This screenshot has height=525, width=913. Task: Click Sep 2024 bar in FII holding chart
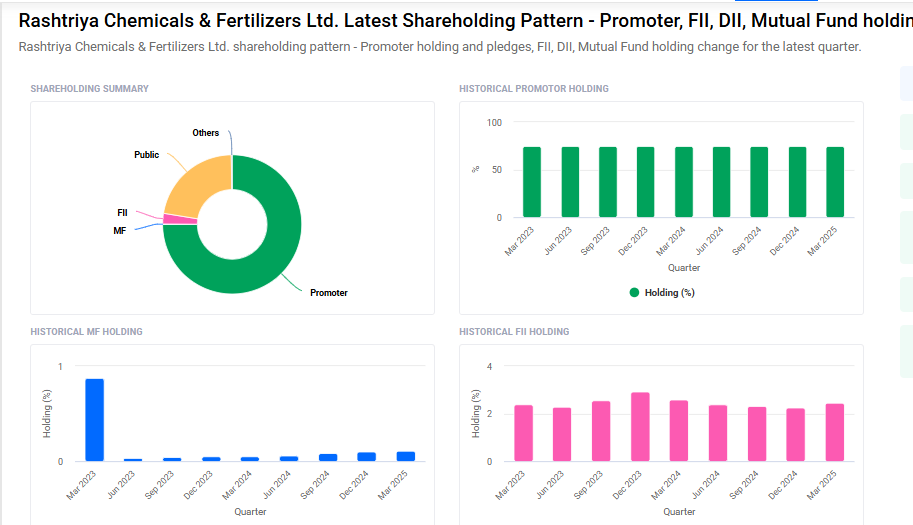click(x=757, y=434)
